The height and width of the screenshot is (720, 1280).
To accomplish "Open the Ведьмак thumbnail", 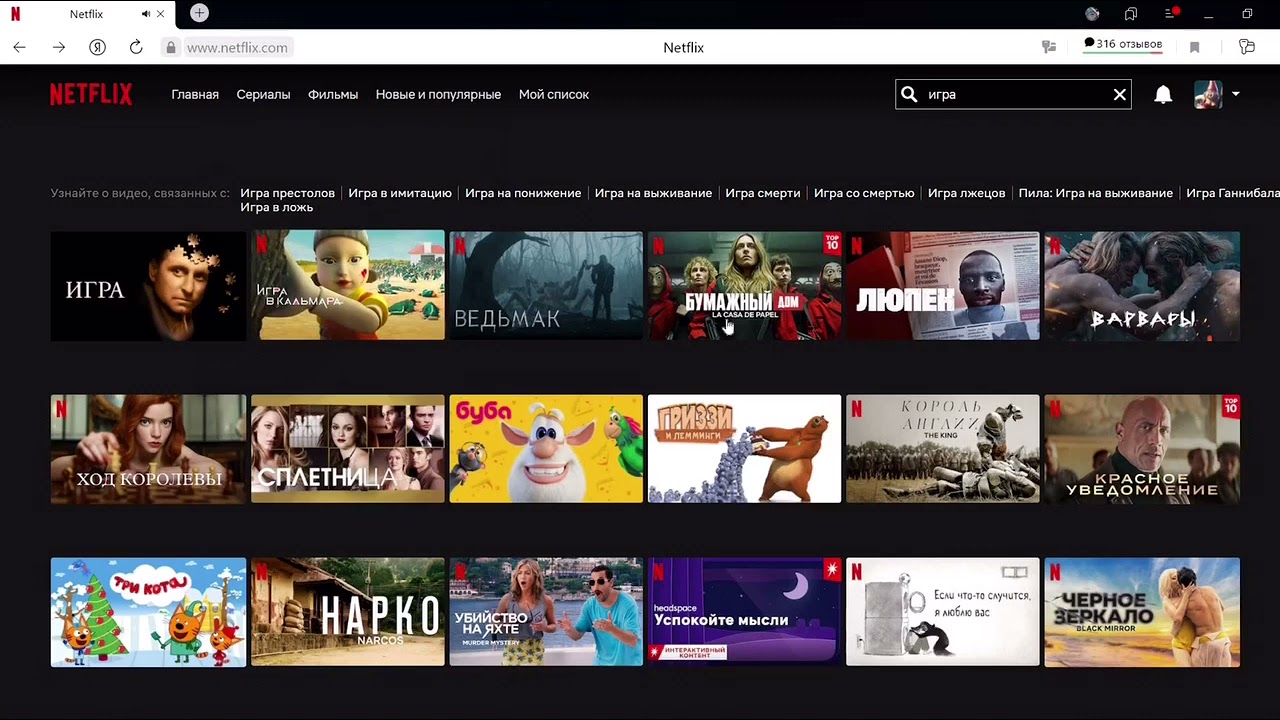I will point(546,286).
